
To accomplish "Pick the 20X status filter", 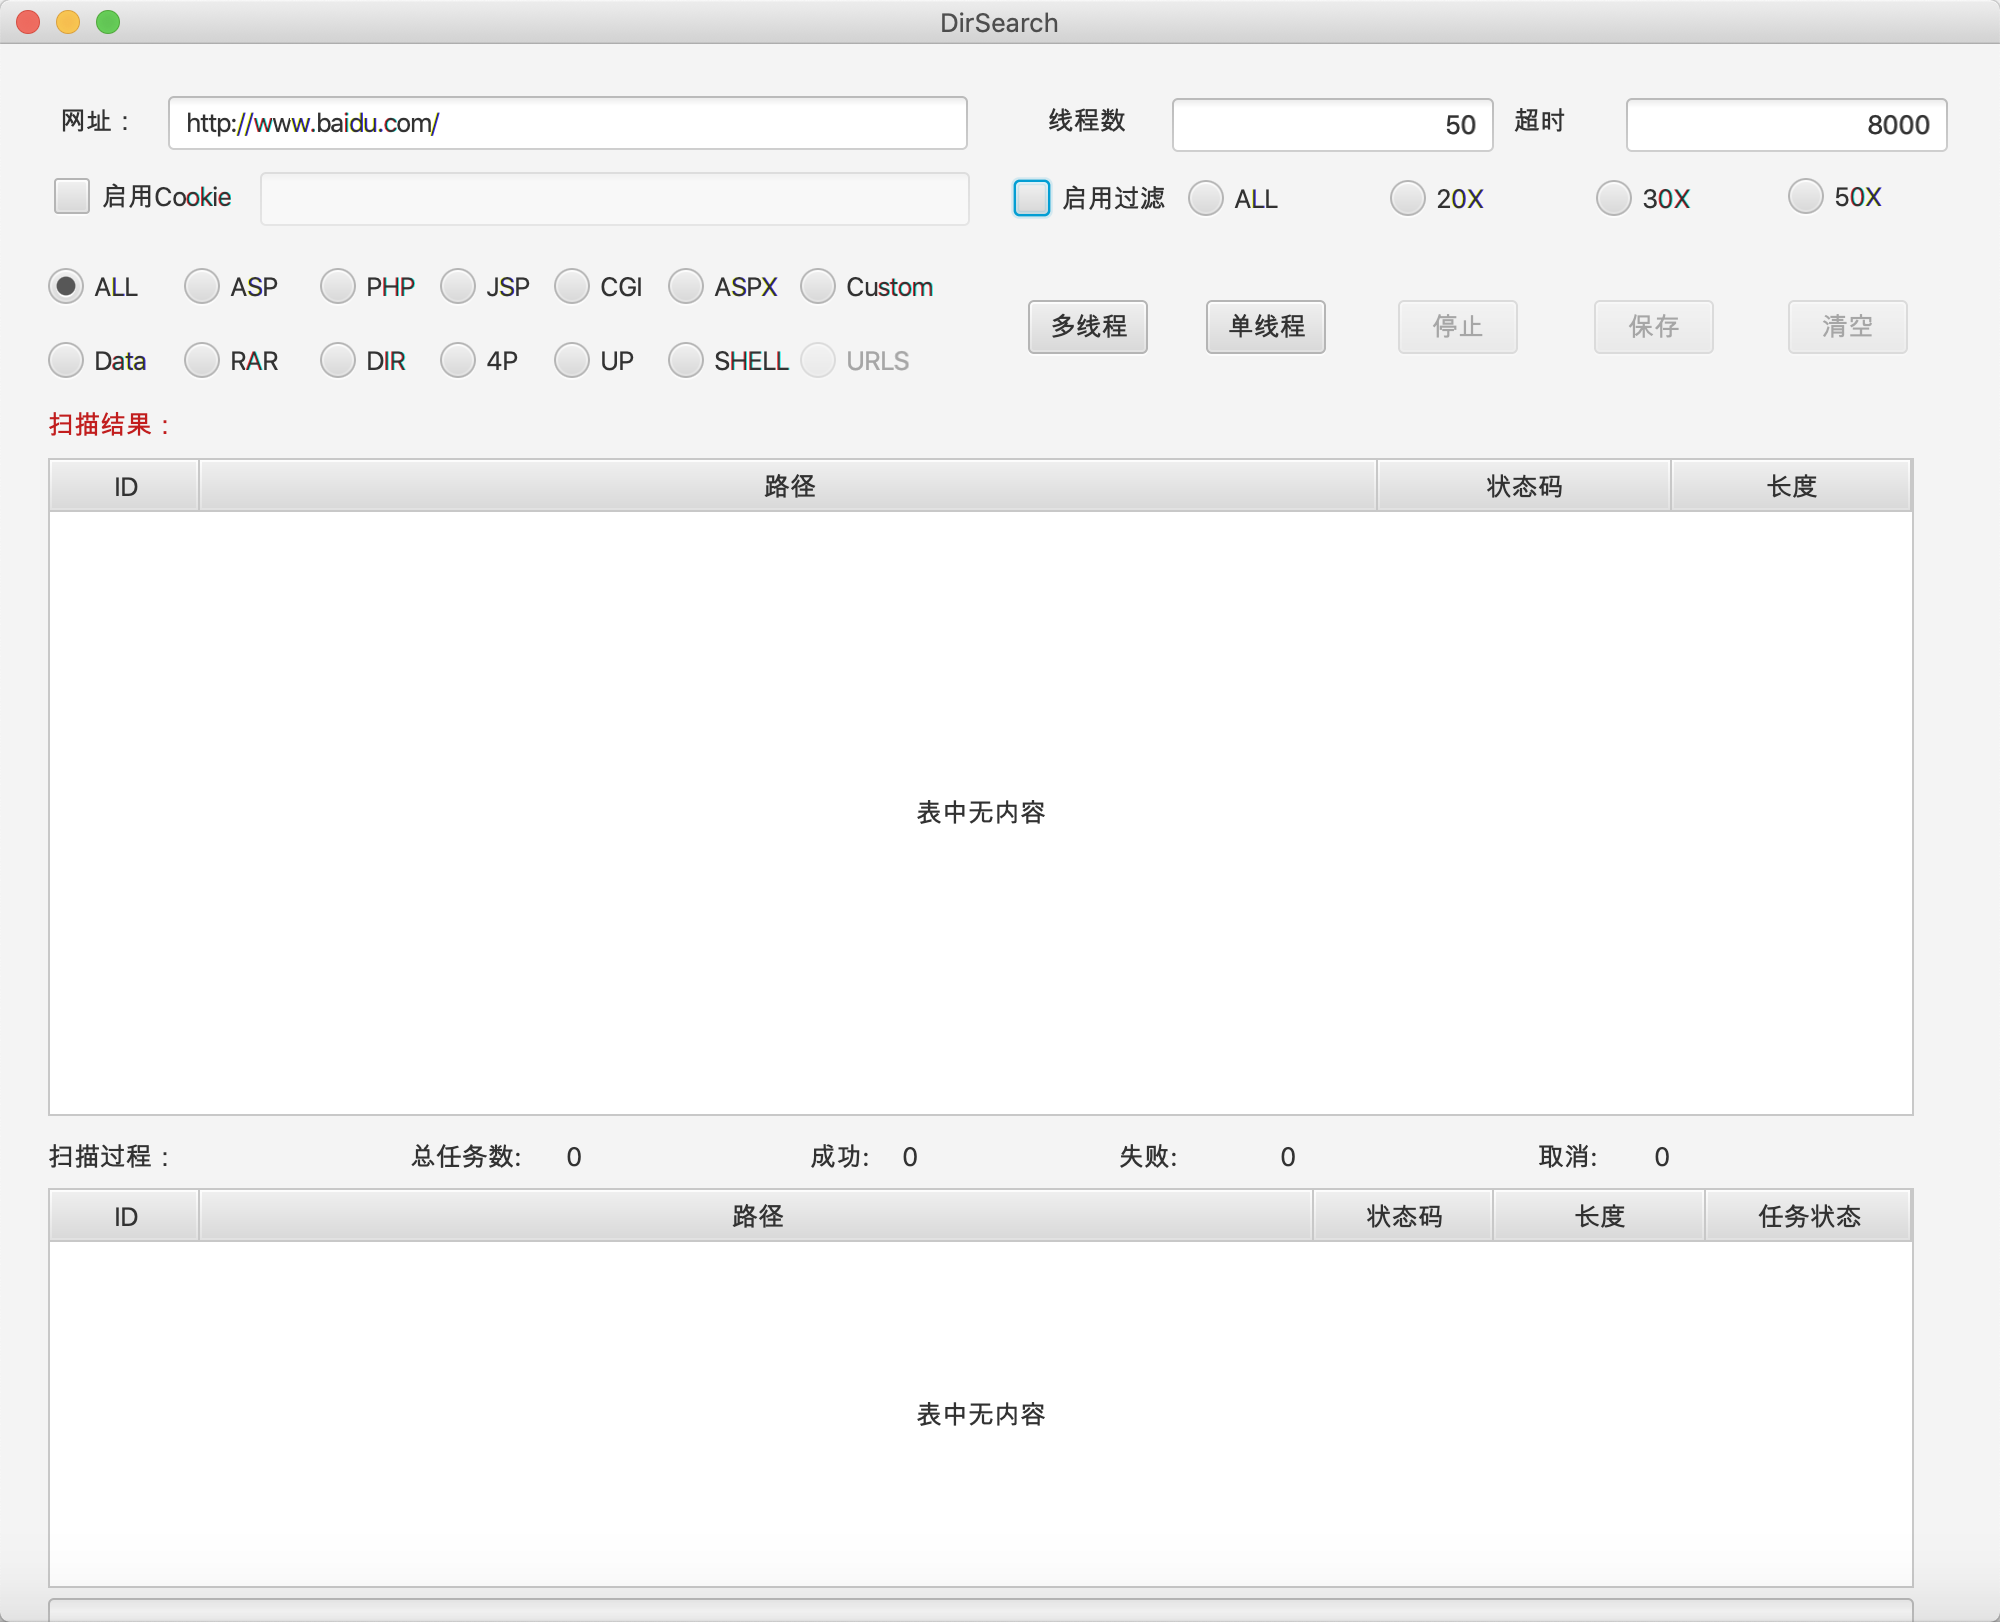I will point(1408,198).
